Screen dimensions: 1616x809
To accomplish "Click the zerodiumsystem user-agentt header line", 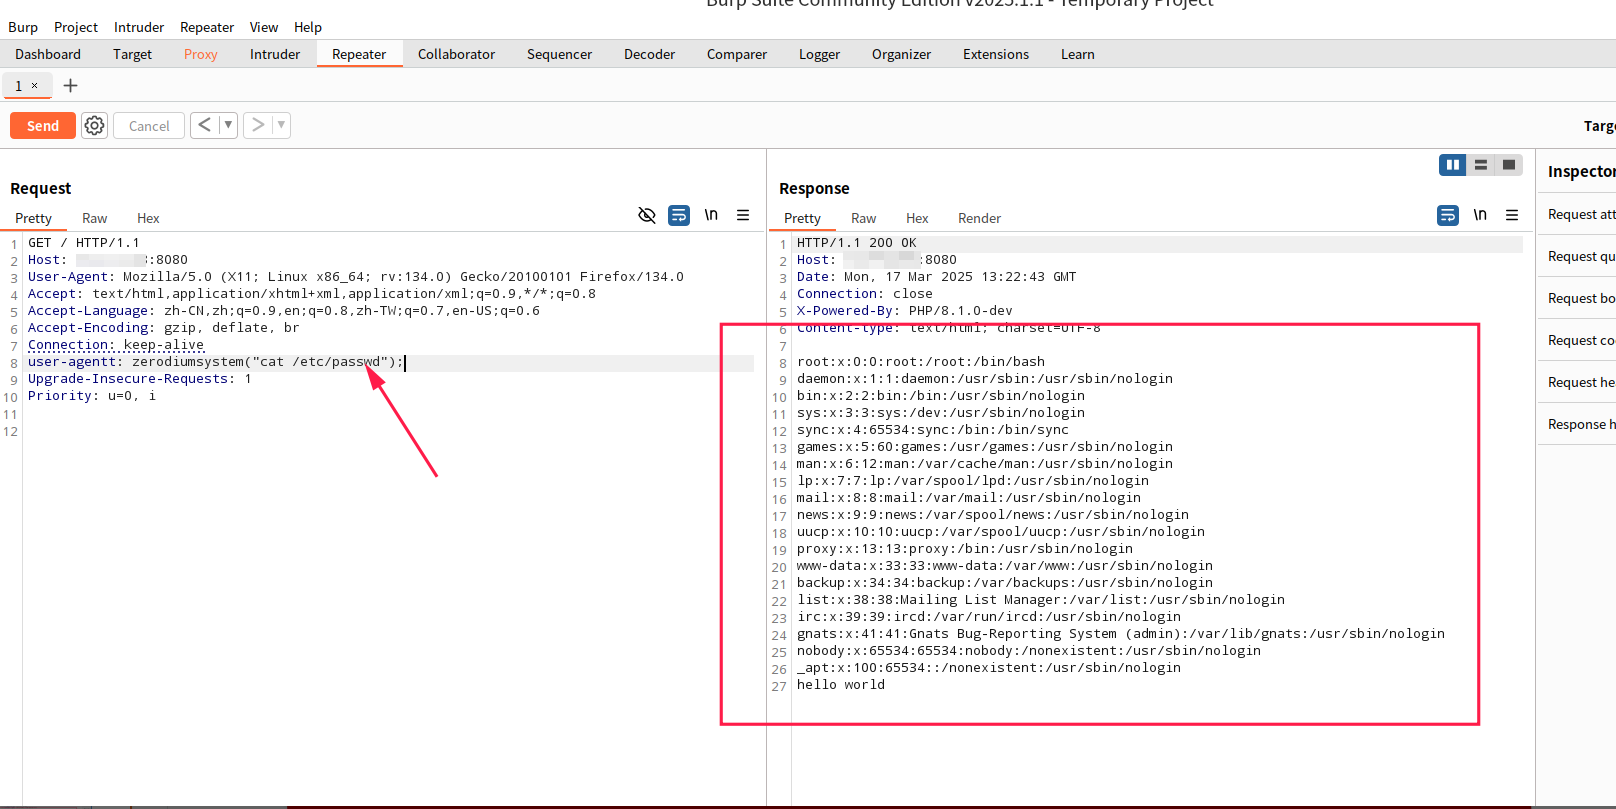I will 216,362.
